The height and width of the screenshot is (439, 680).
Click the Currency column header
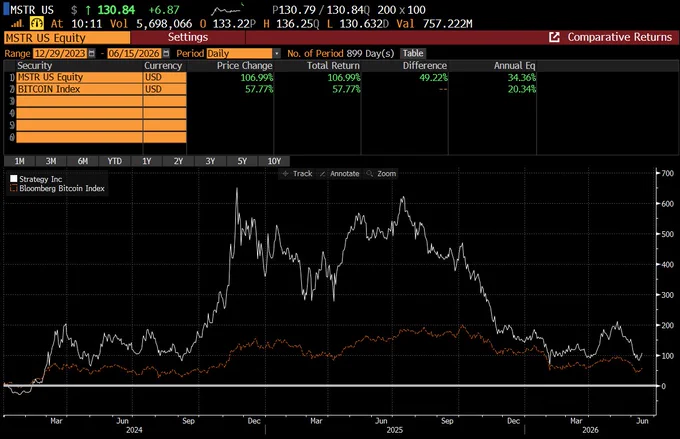click(163, 66)
